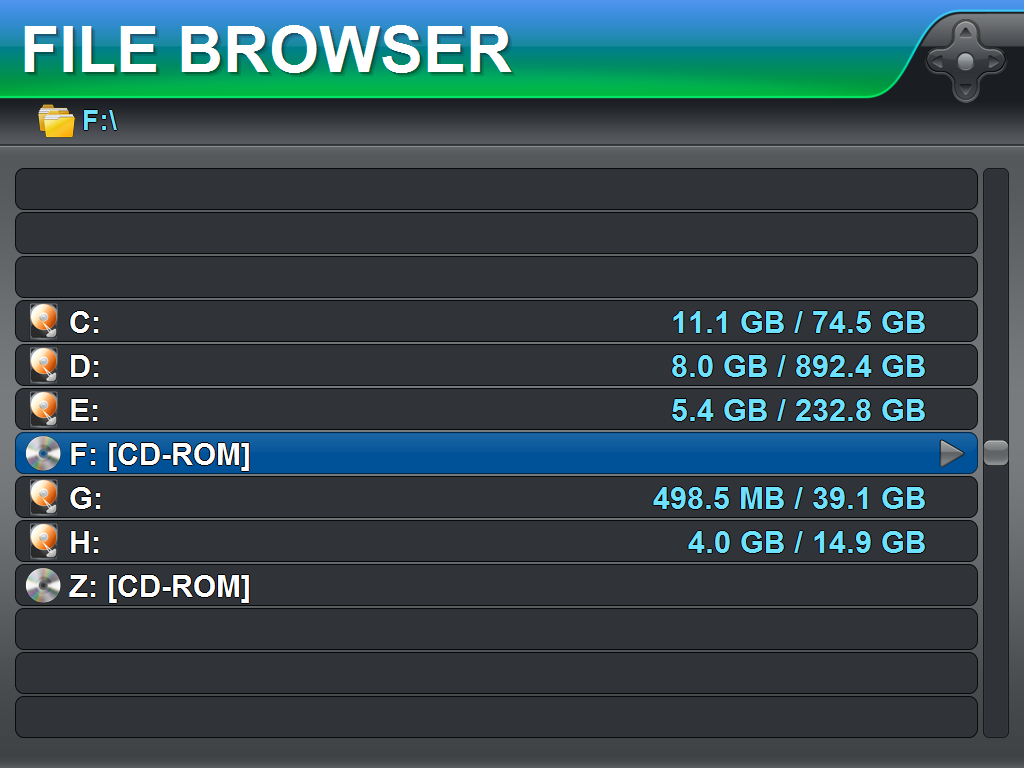Click the E: hard drive icon
The width and height of the screenshot is (1024, 768).
(x=44, y=409)
